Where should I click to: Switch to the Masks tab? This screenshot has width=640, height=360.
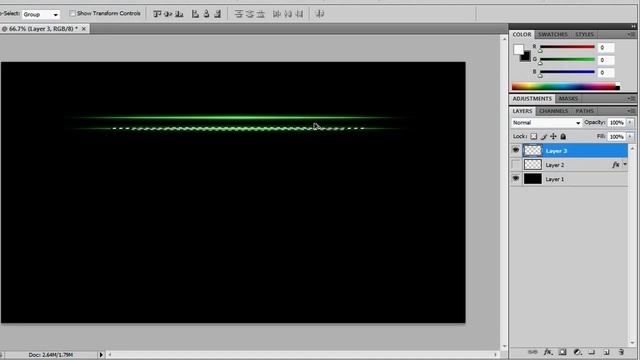[x=568, y=99]
